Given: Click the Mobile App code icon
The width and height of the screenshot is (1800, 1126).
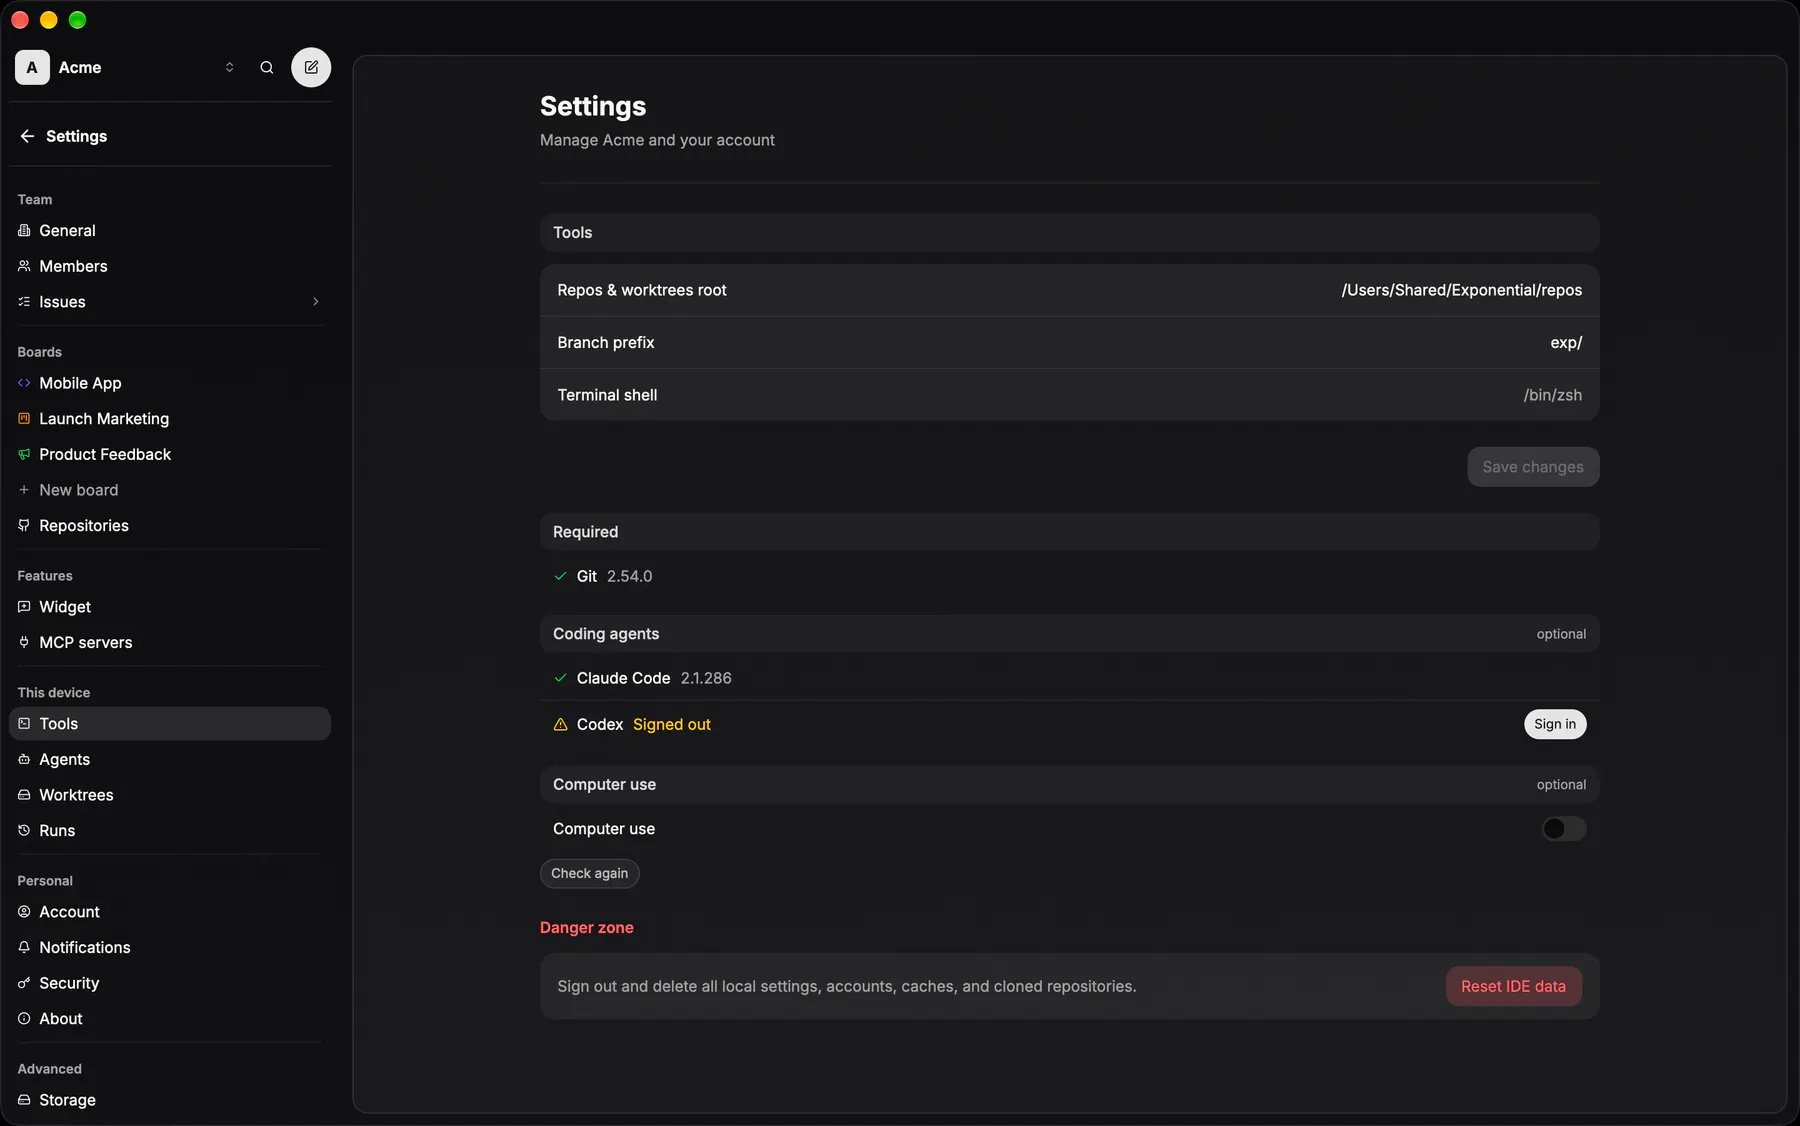Looking at the screenshot, I should coord(24,383).
